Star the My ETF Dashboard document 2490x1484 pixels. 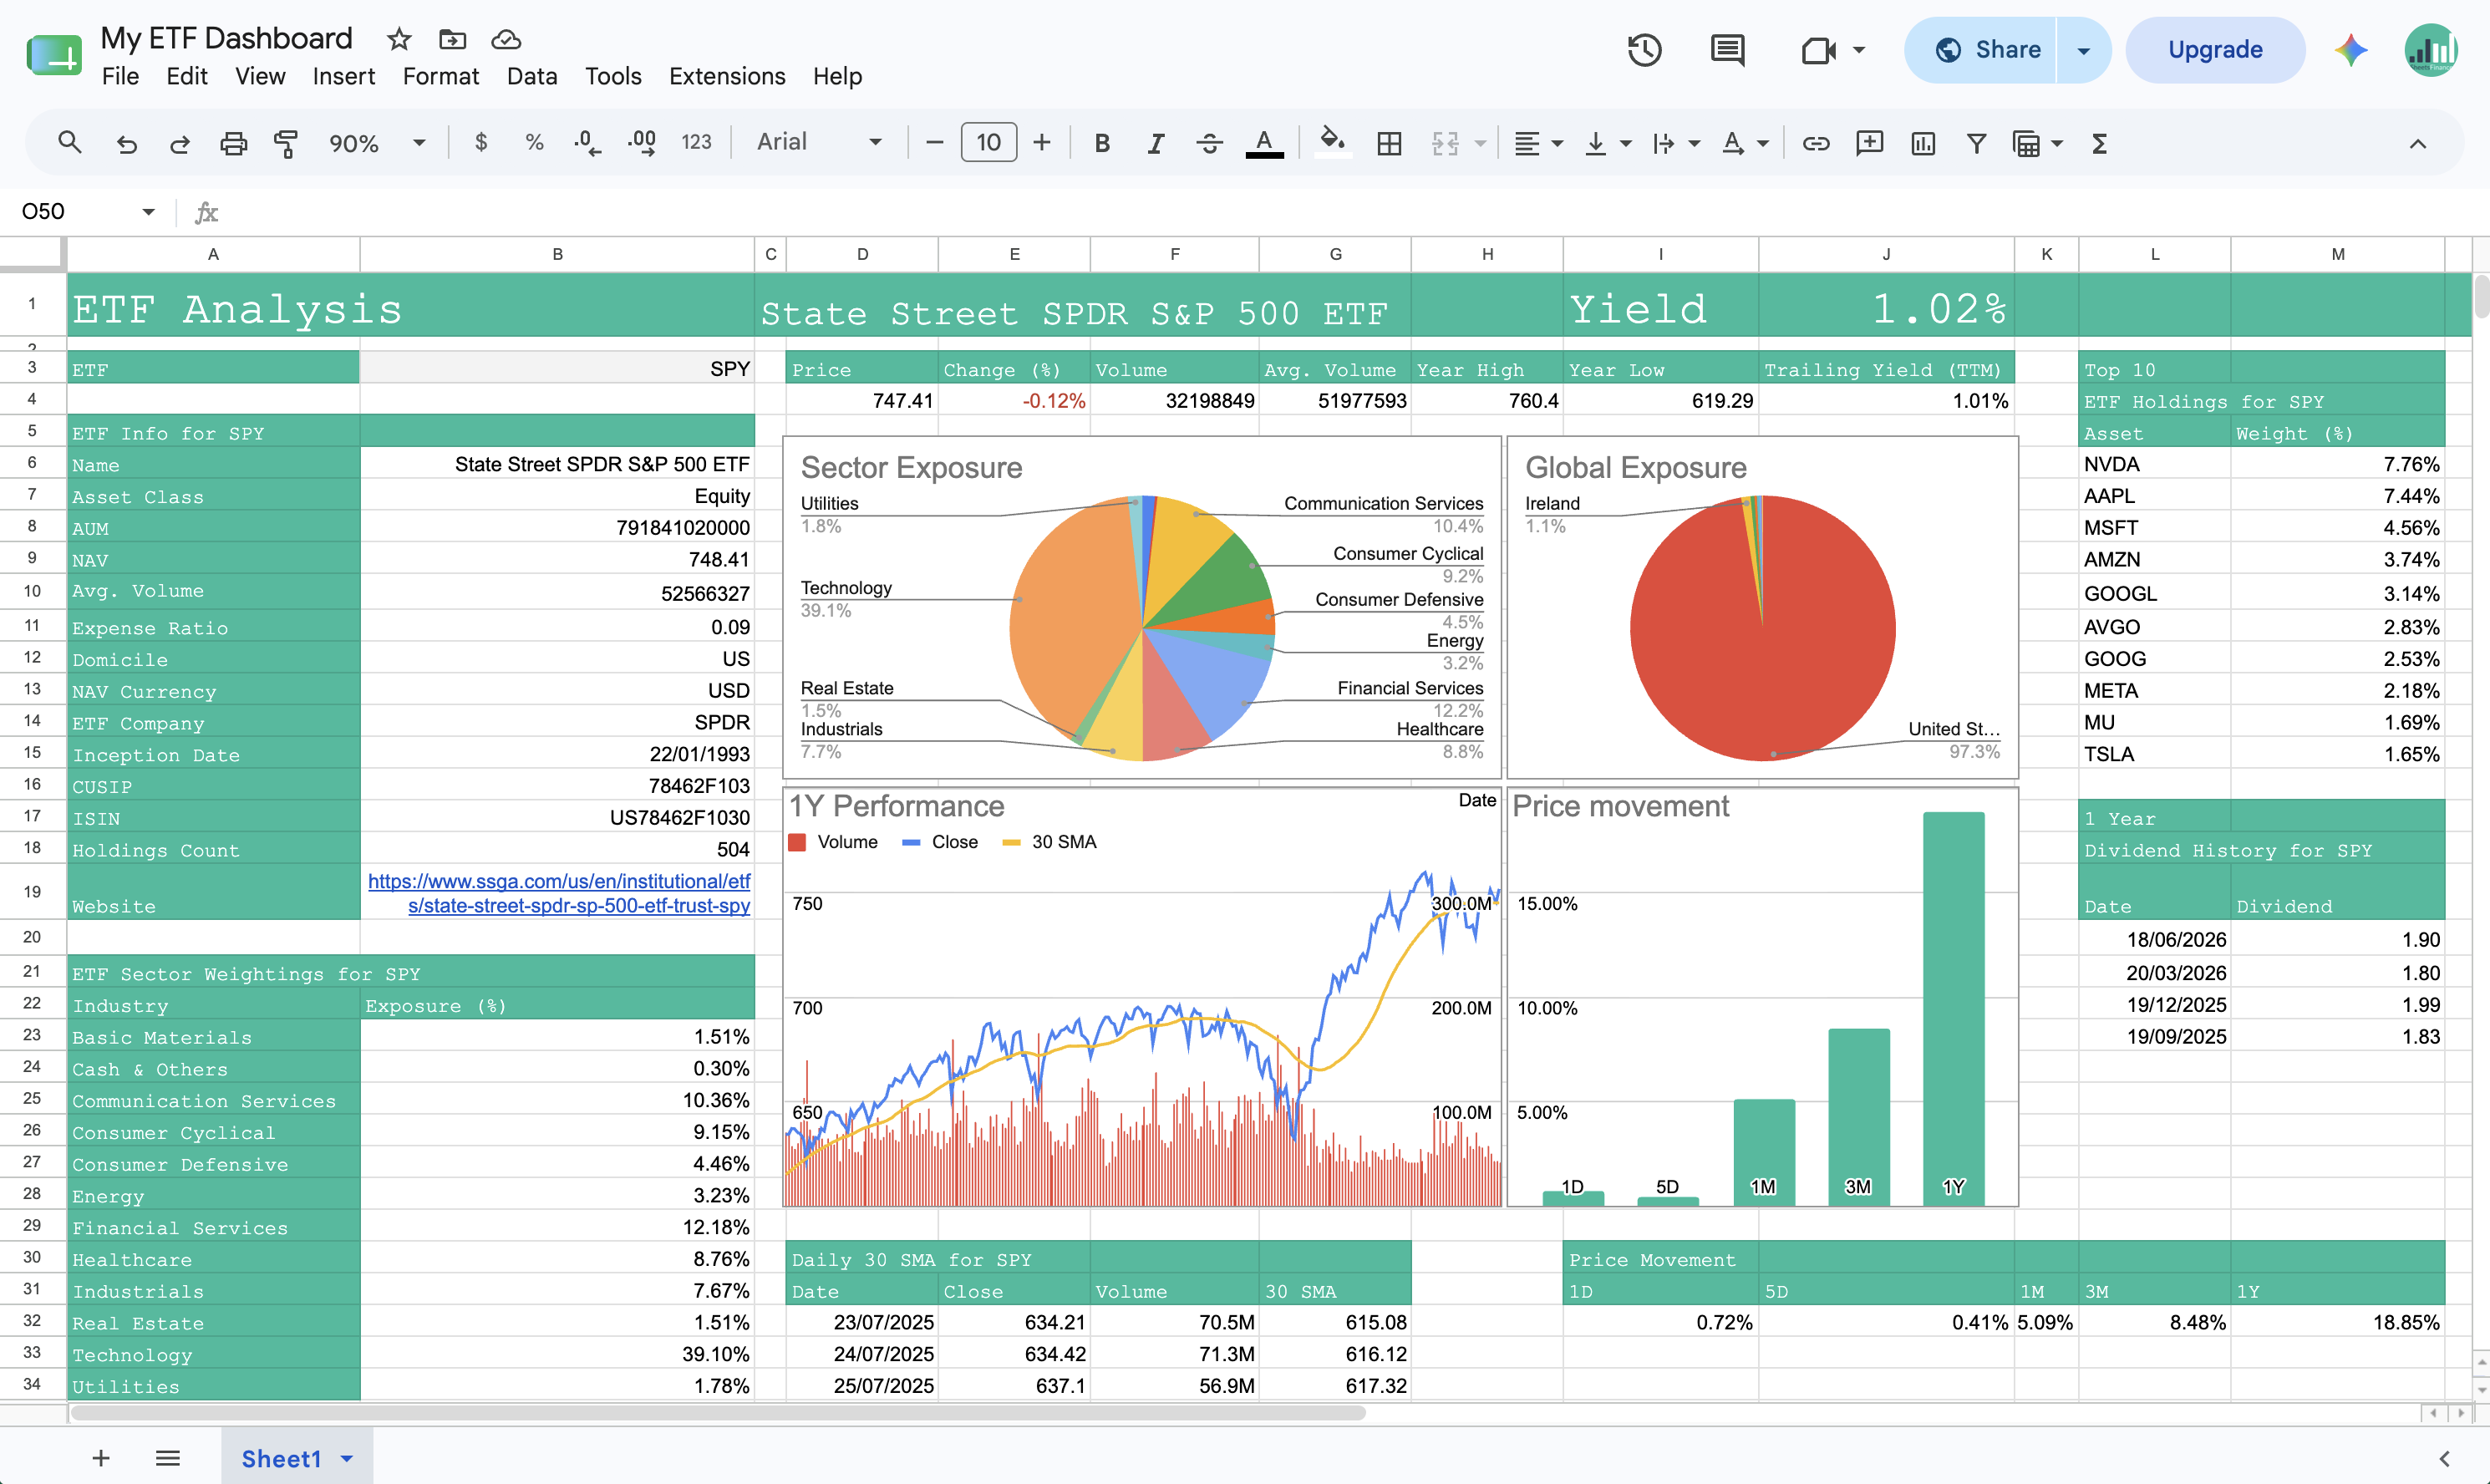[399, 39]
